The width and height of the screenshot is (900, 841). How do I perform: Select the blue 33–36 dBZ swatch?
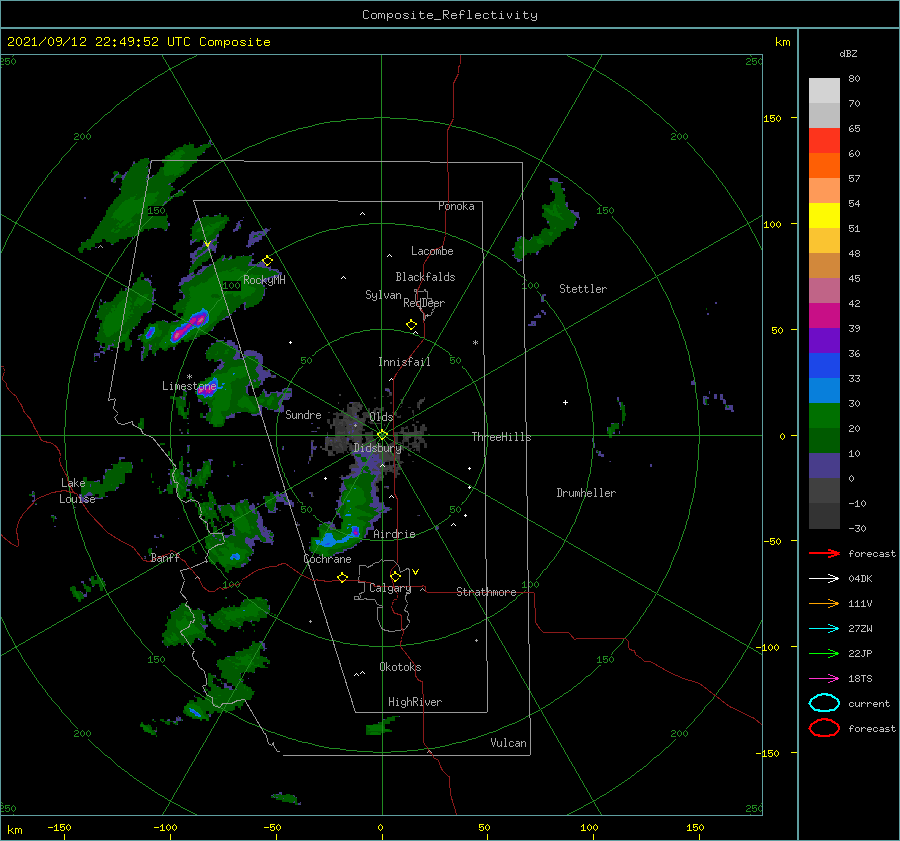coord(824,366)
